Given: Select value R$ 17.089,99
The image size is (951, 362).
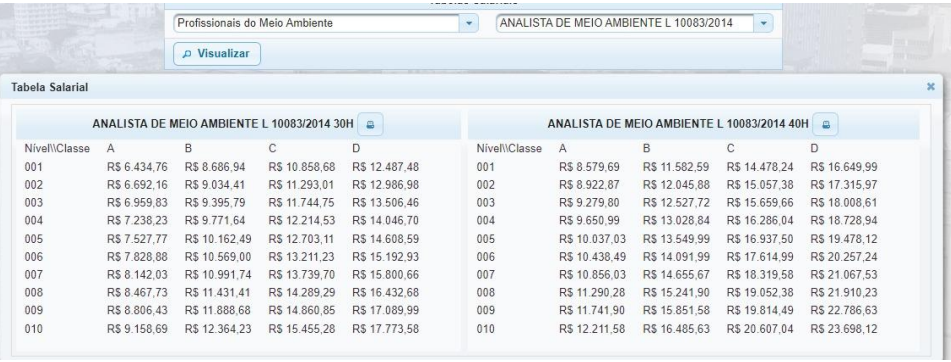Looking at the screenshot, I should (385, 310).
